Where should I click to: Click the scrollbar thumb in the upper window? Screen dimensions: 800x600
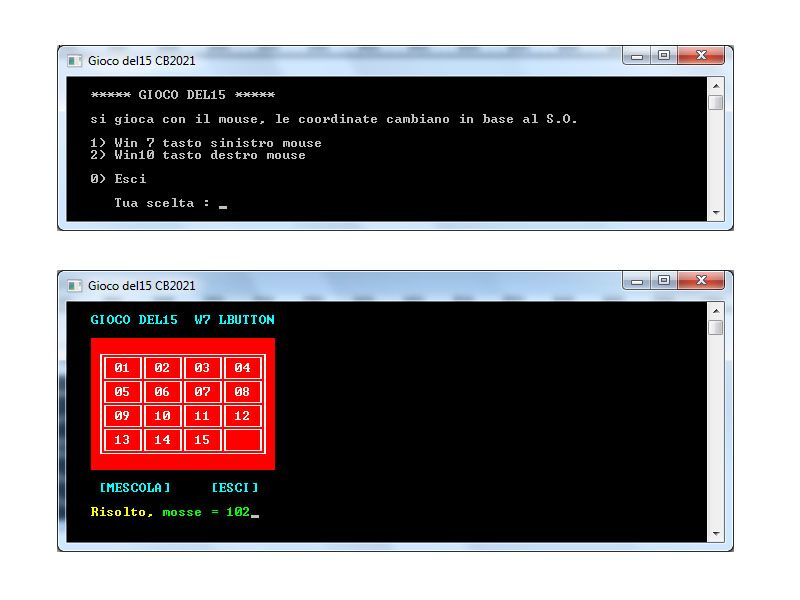tap(716, 103)
